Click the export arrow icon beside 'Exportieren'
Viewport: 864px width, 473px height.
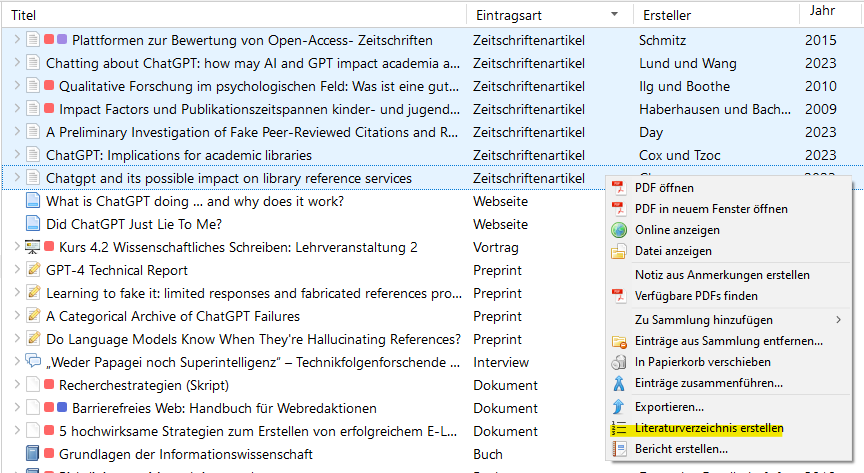tap(619, 407)
